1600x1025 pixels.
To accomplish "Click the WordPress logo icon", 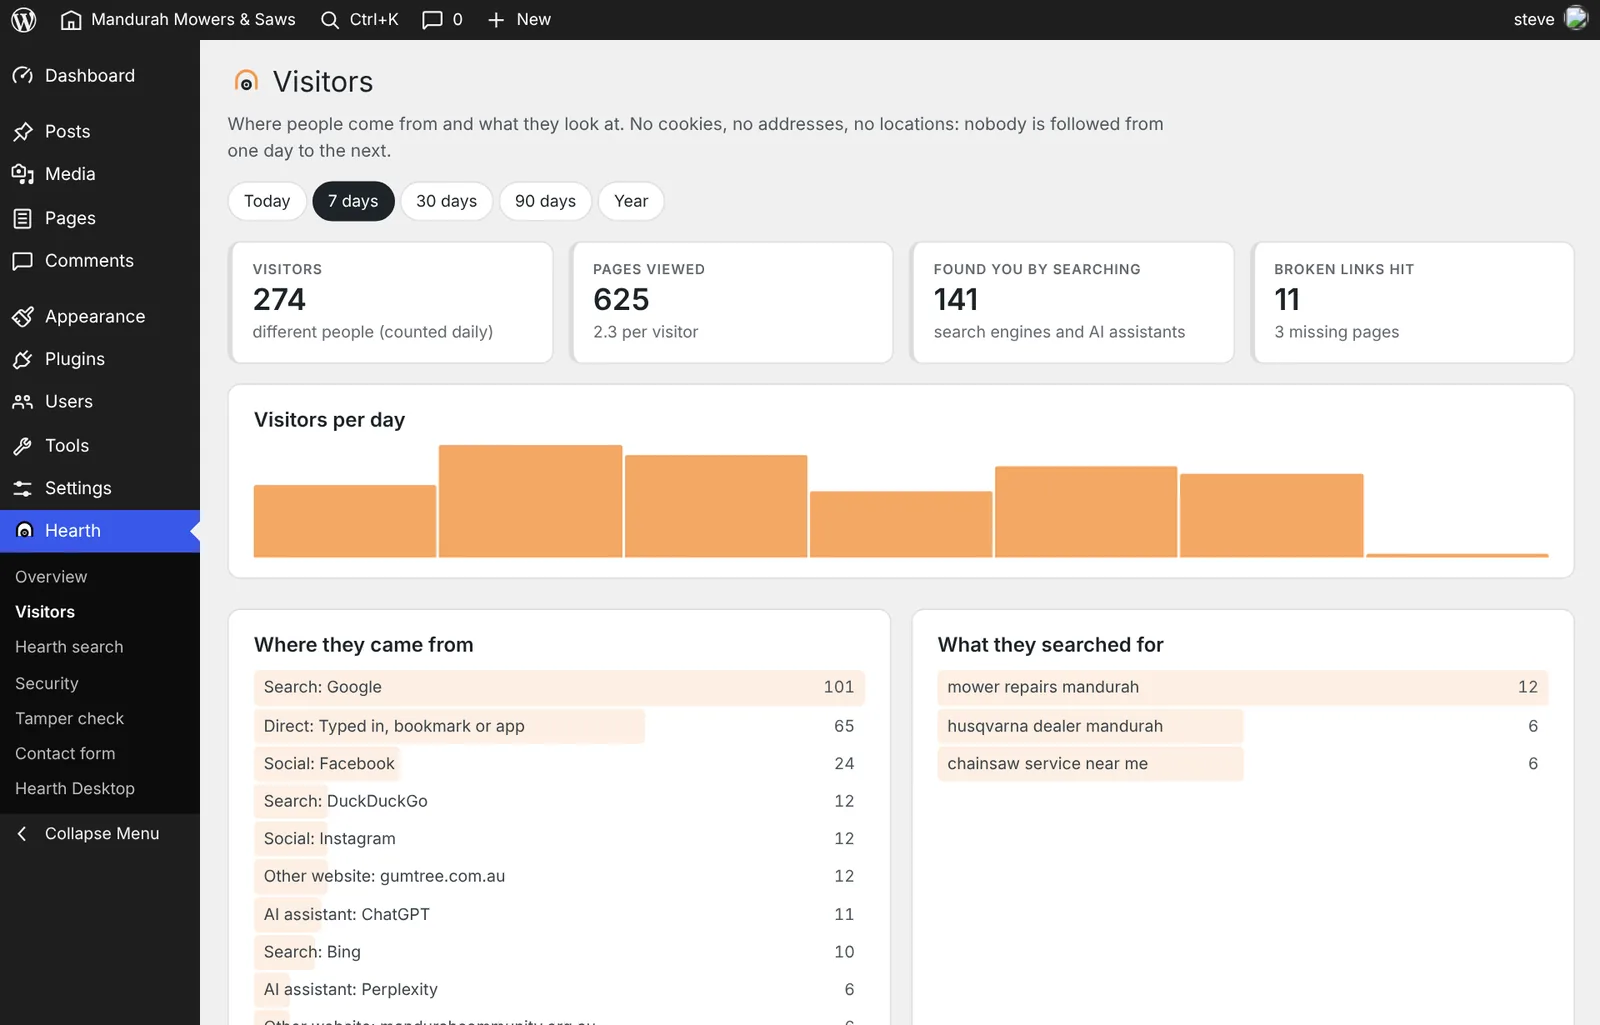I will [x=24, y=19].
